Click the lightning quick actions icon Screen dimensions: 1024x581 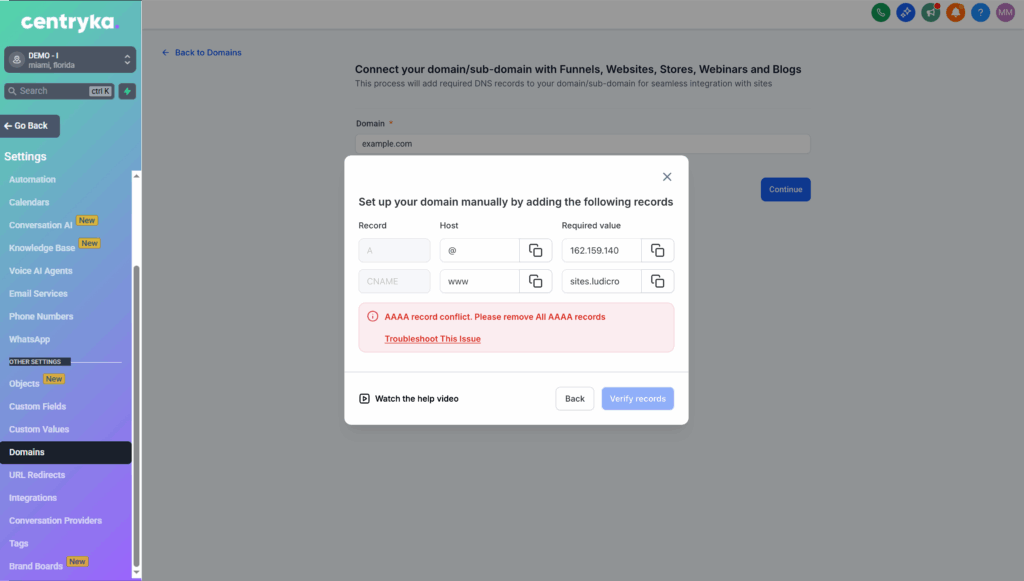127,91
